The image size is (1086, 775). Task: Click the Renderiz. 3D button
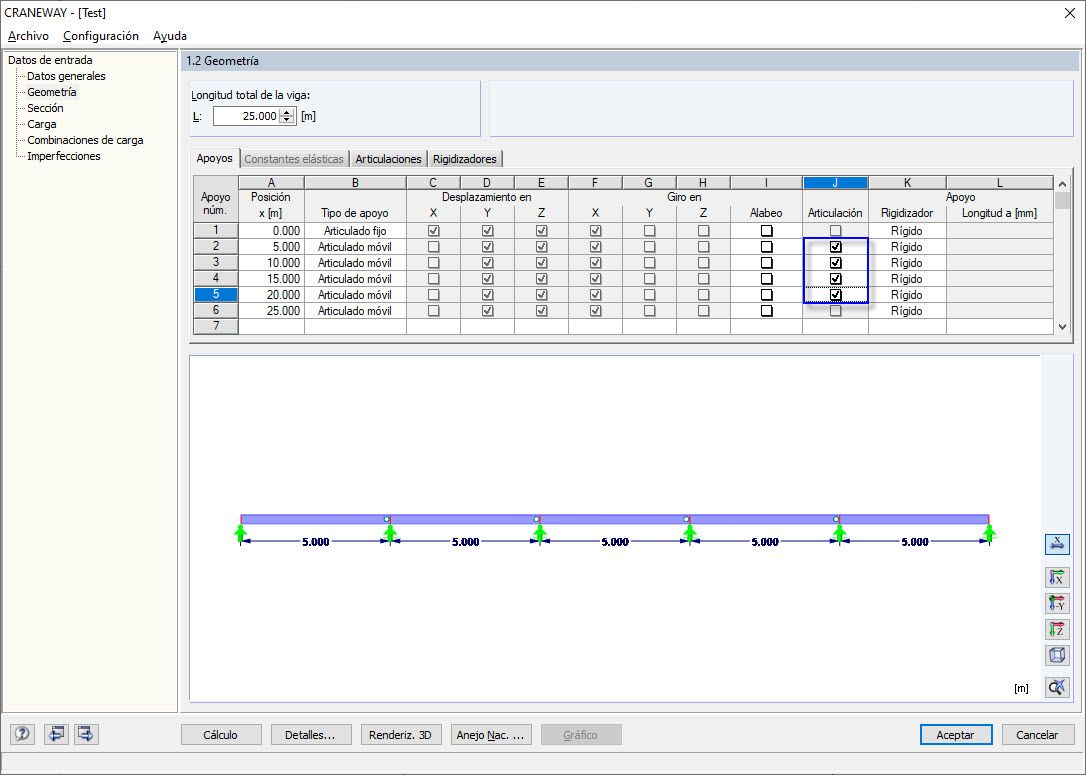(x=400, y=735)
